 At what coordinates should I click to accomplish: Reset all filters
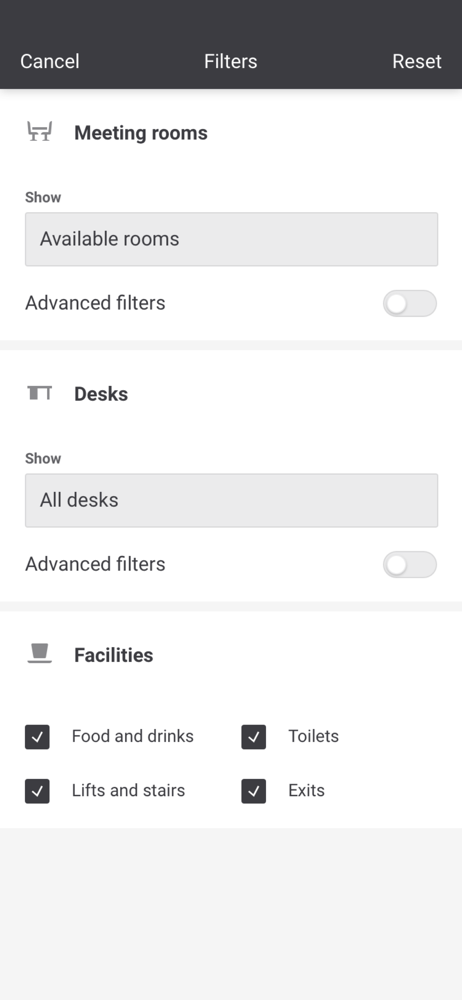pyautogui.click(x=417, y=61)
